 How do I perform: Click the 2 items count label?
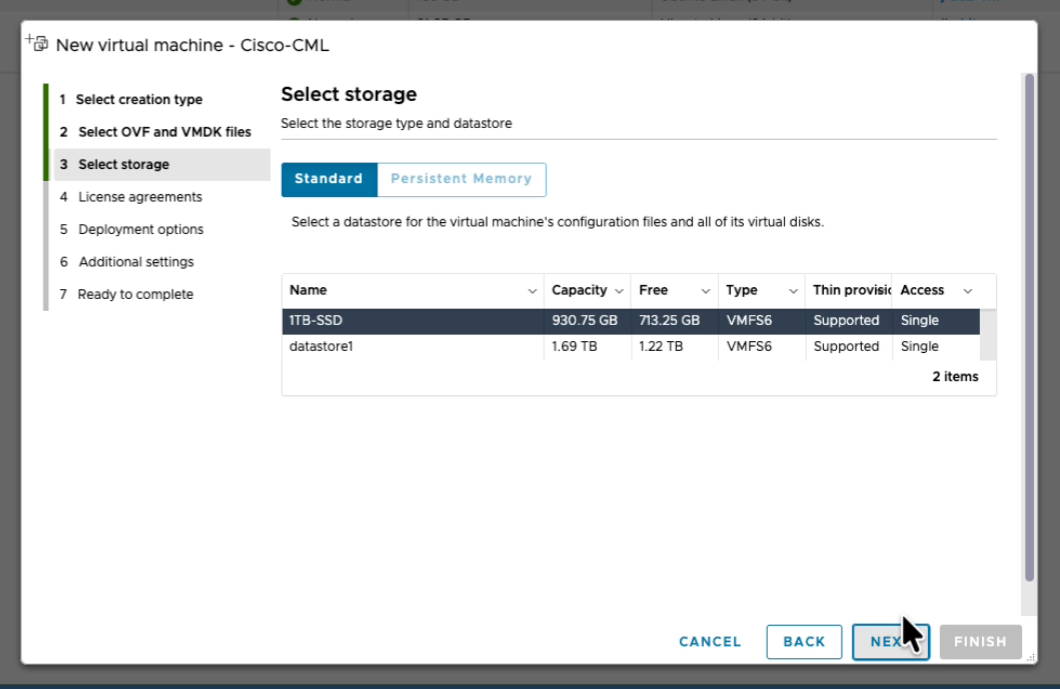(955, 377)
